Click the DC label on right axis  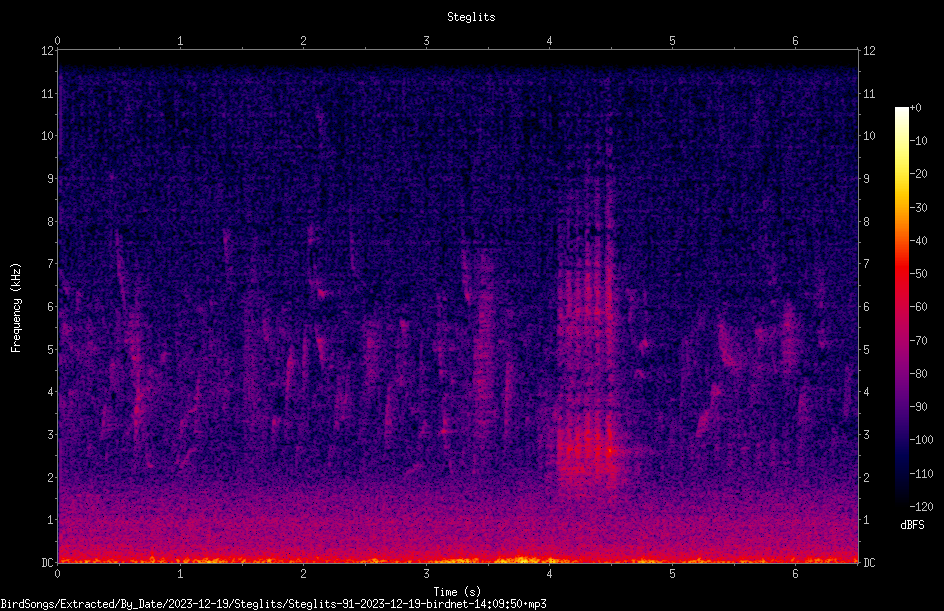tap(869, 563)
